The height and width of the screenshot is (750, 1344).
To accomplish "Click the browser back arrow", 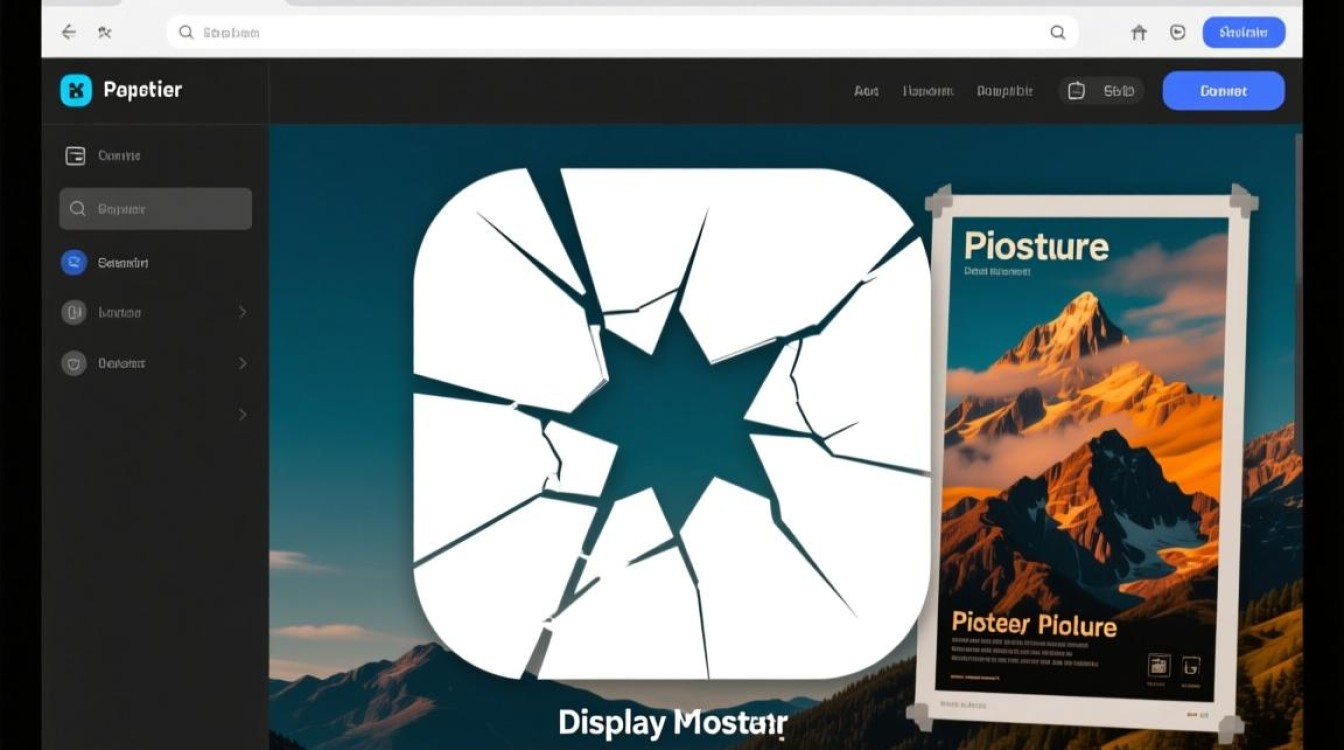I will [68, 32].
